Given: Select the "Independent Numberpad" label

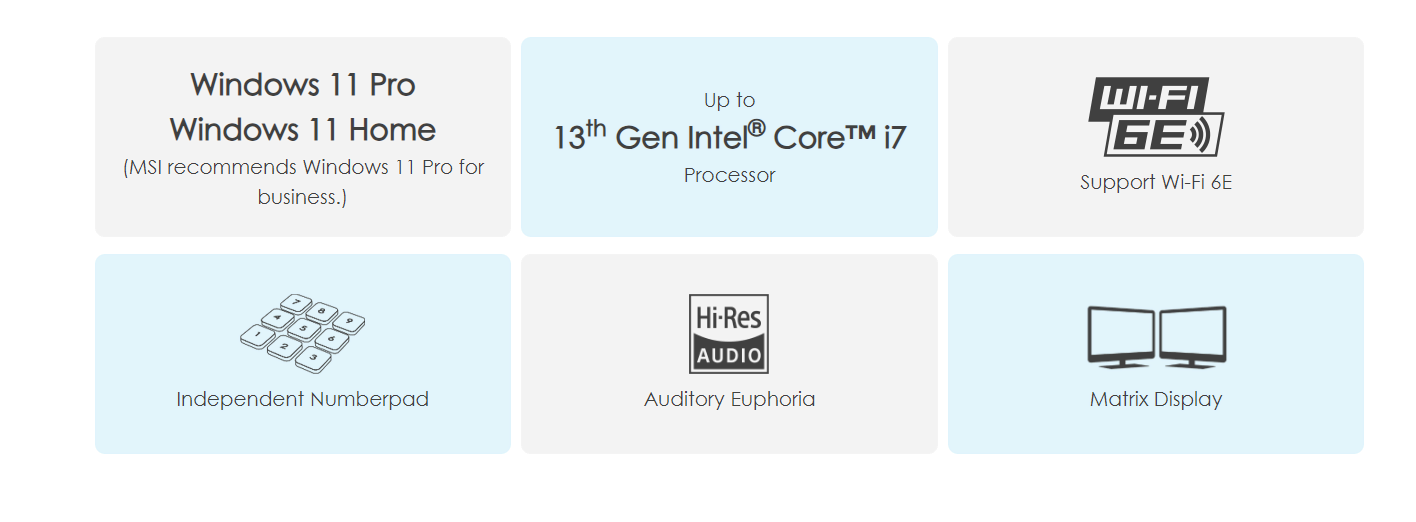Looking at the screenshot, I should coord(303,399).
